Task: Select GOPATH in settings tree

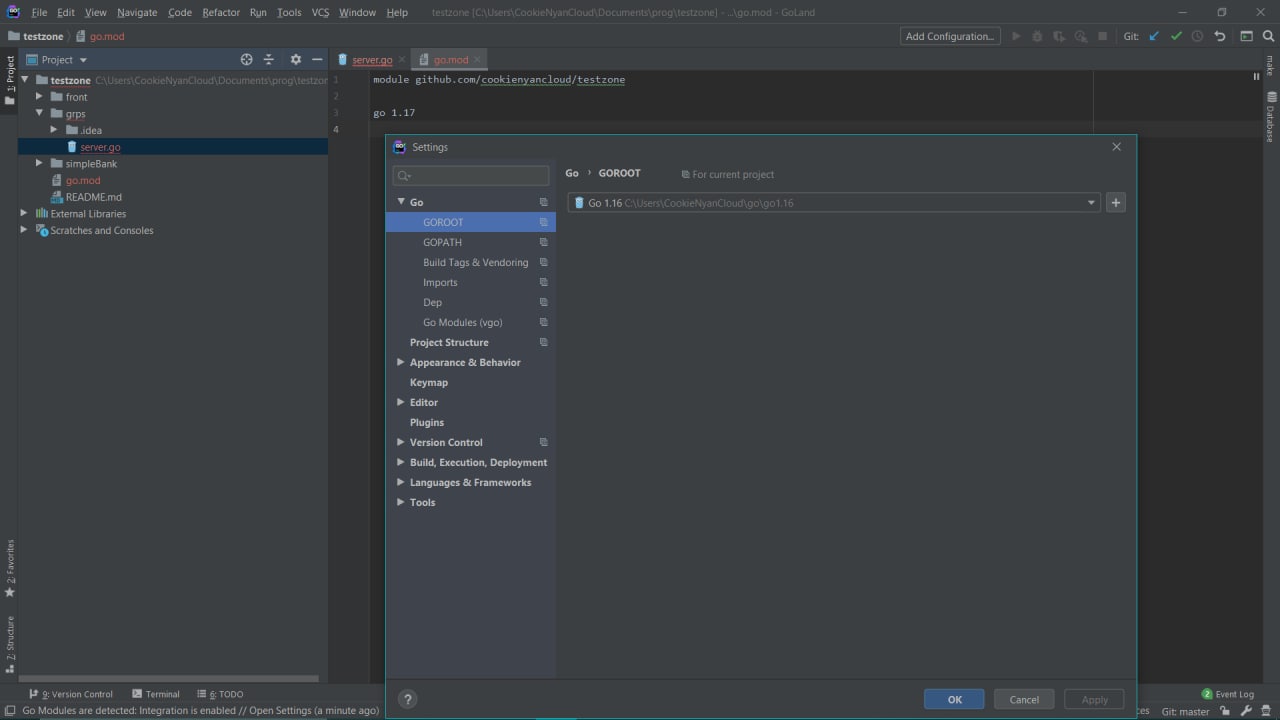Action: tap(442, 242)
